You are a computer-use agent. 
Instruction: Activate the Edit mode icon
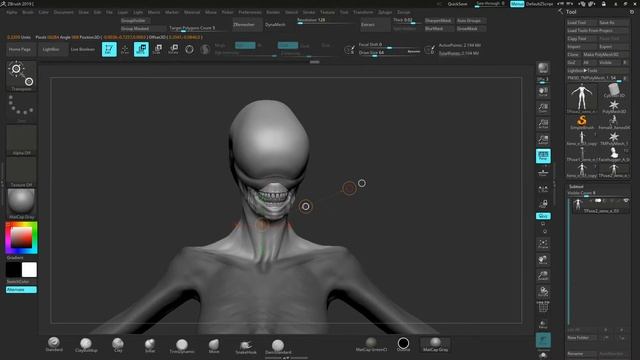point(109,49)
